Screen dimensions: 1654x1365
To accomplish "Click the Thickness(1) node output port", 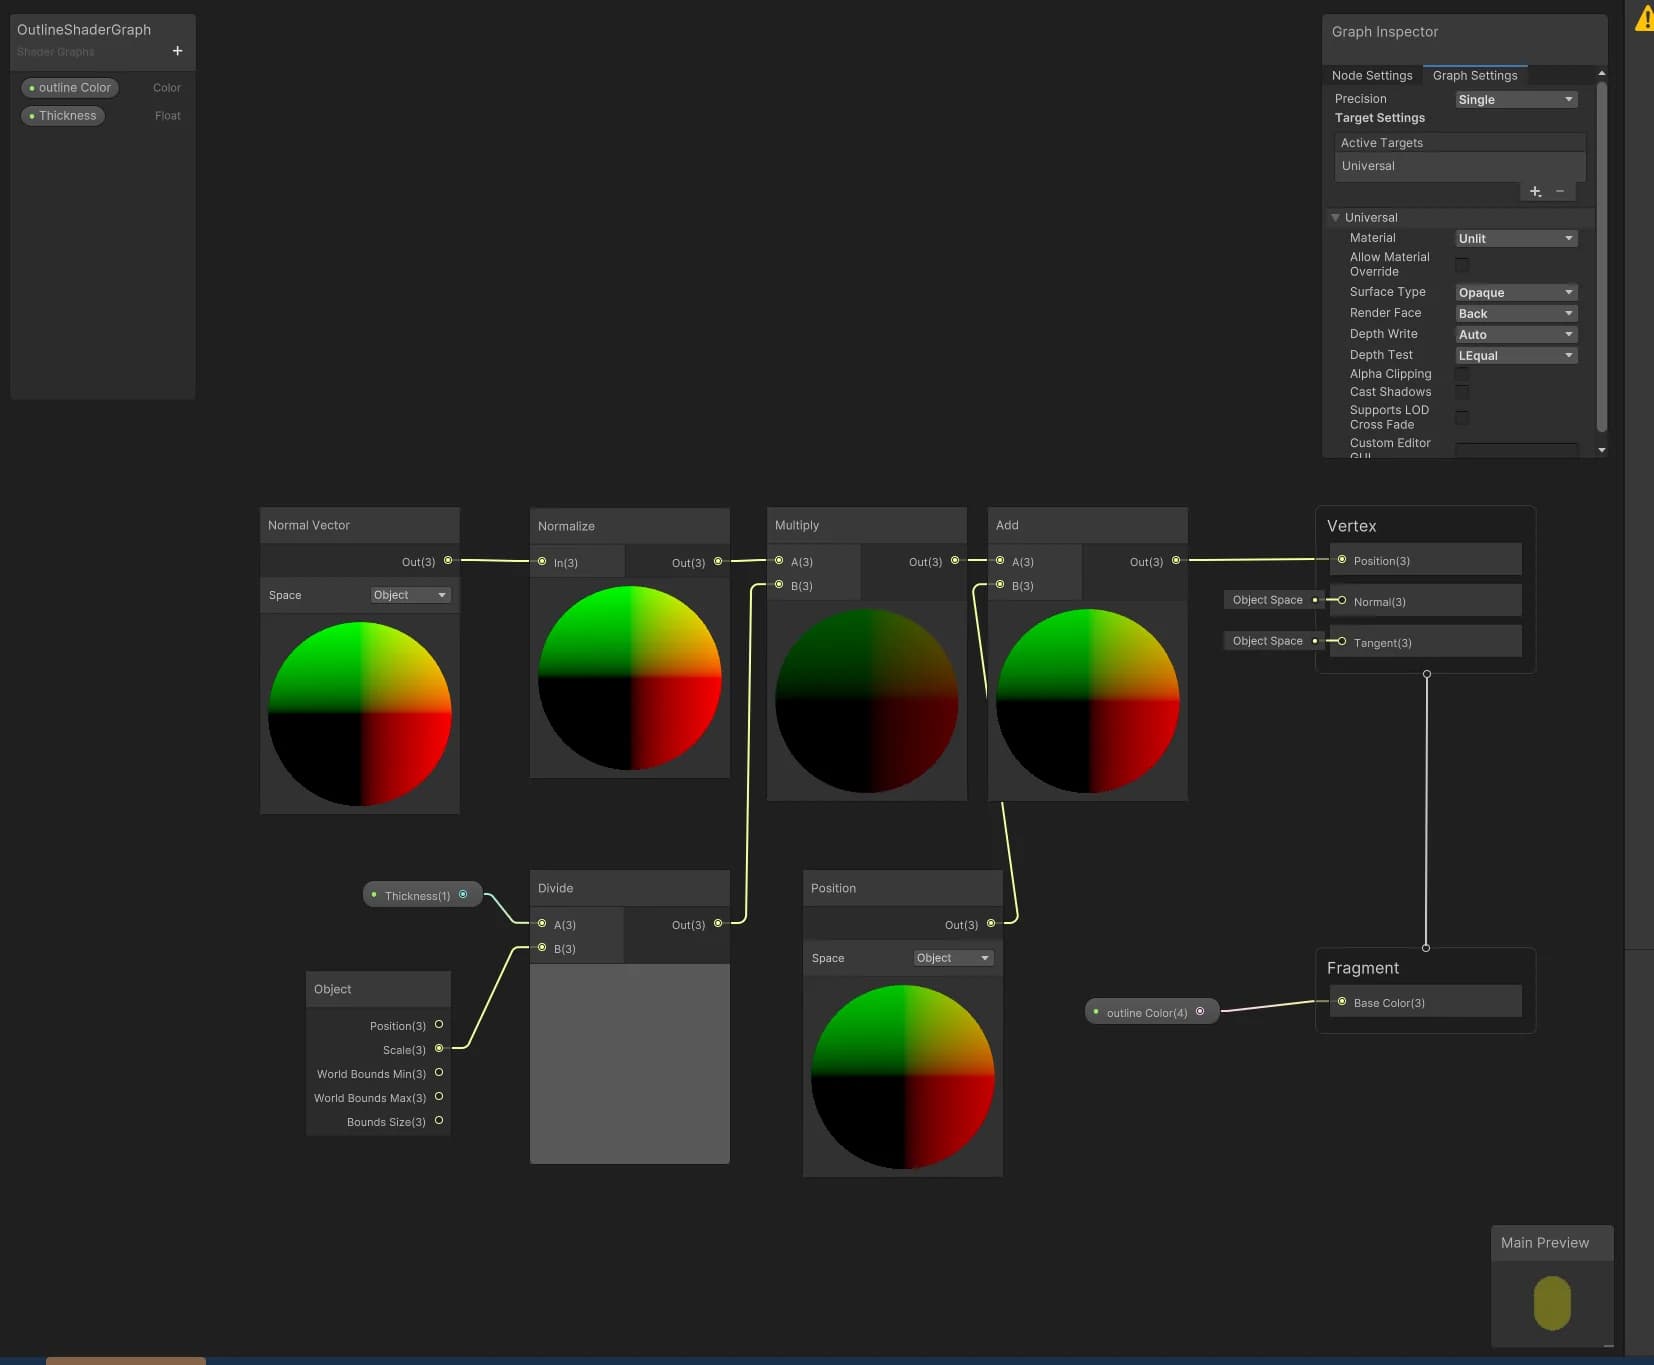I will tap(463, 895).
